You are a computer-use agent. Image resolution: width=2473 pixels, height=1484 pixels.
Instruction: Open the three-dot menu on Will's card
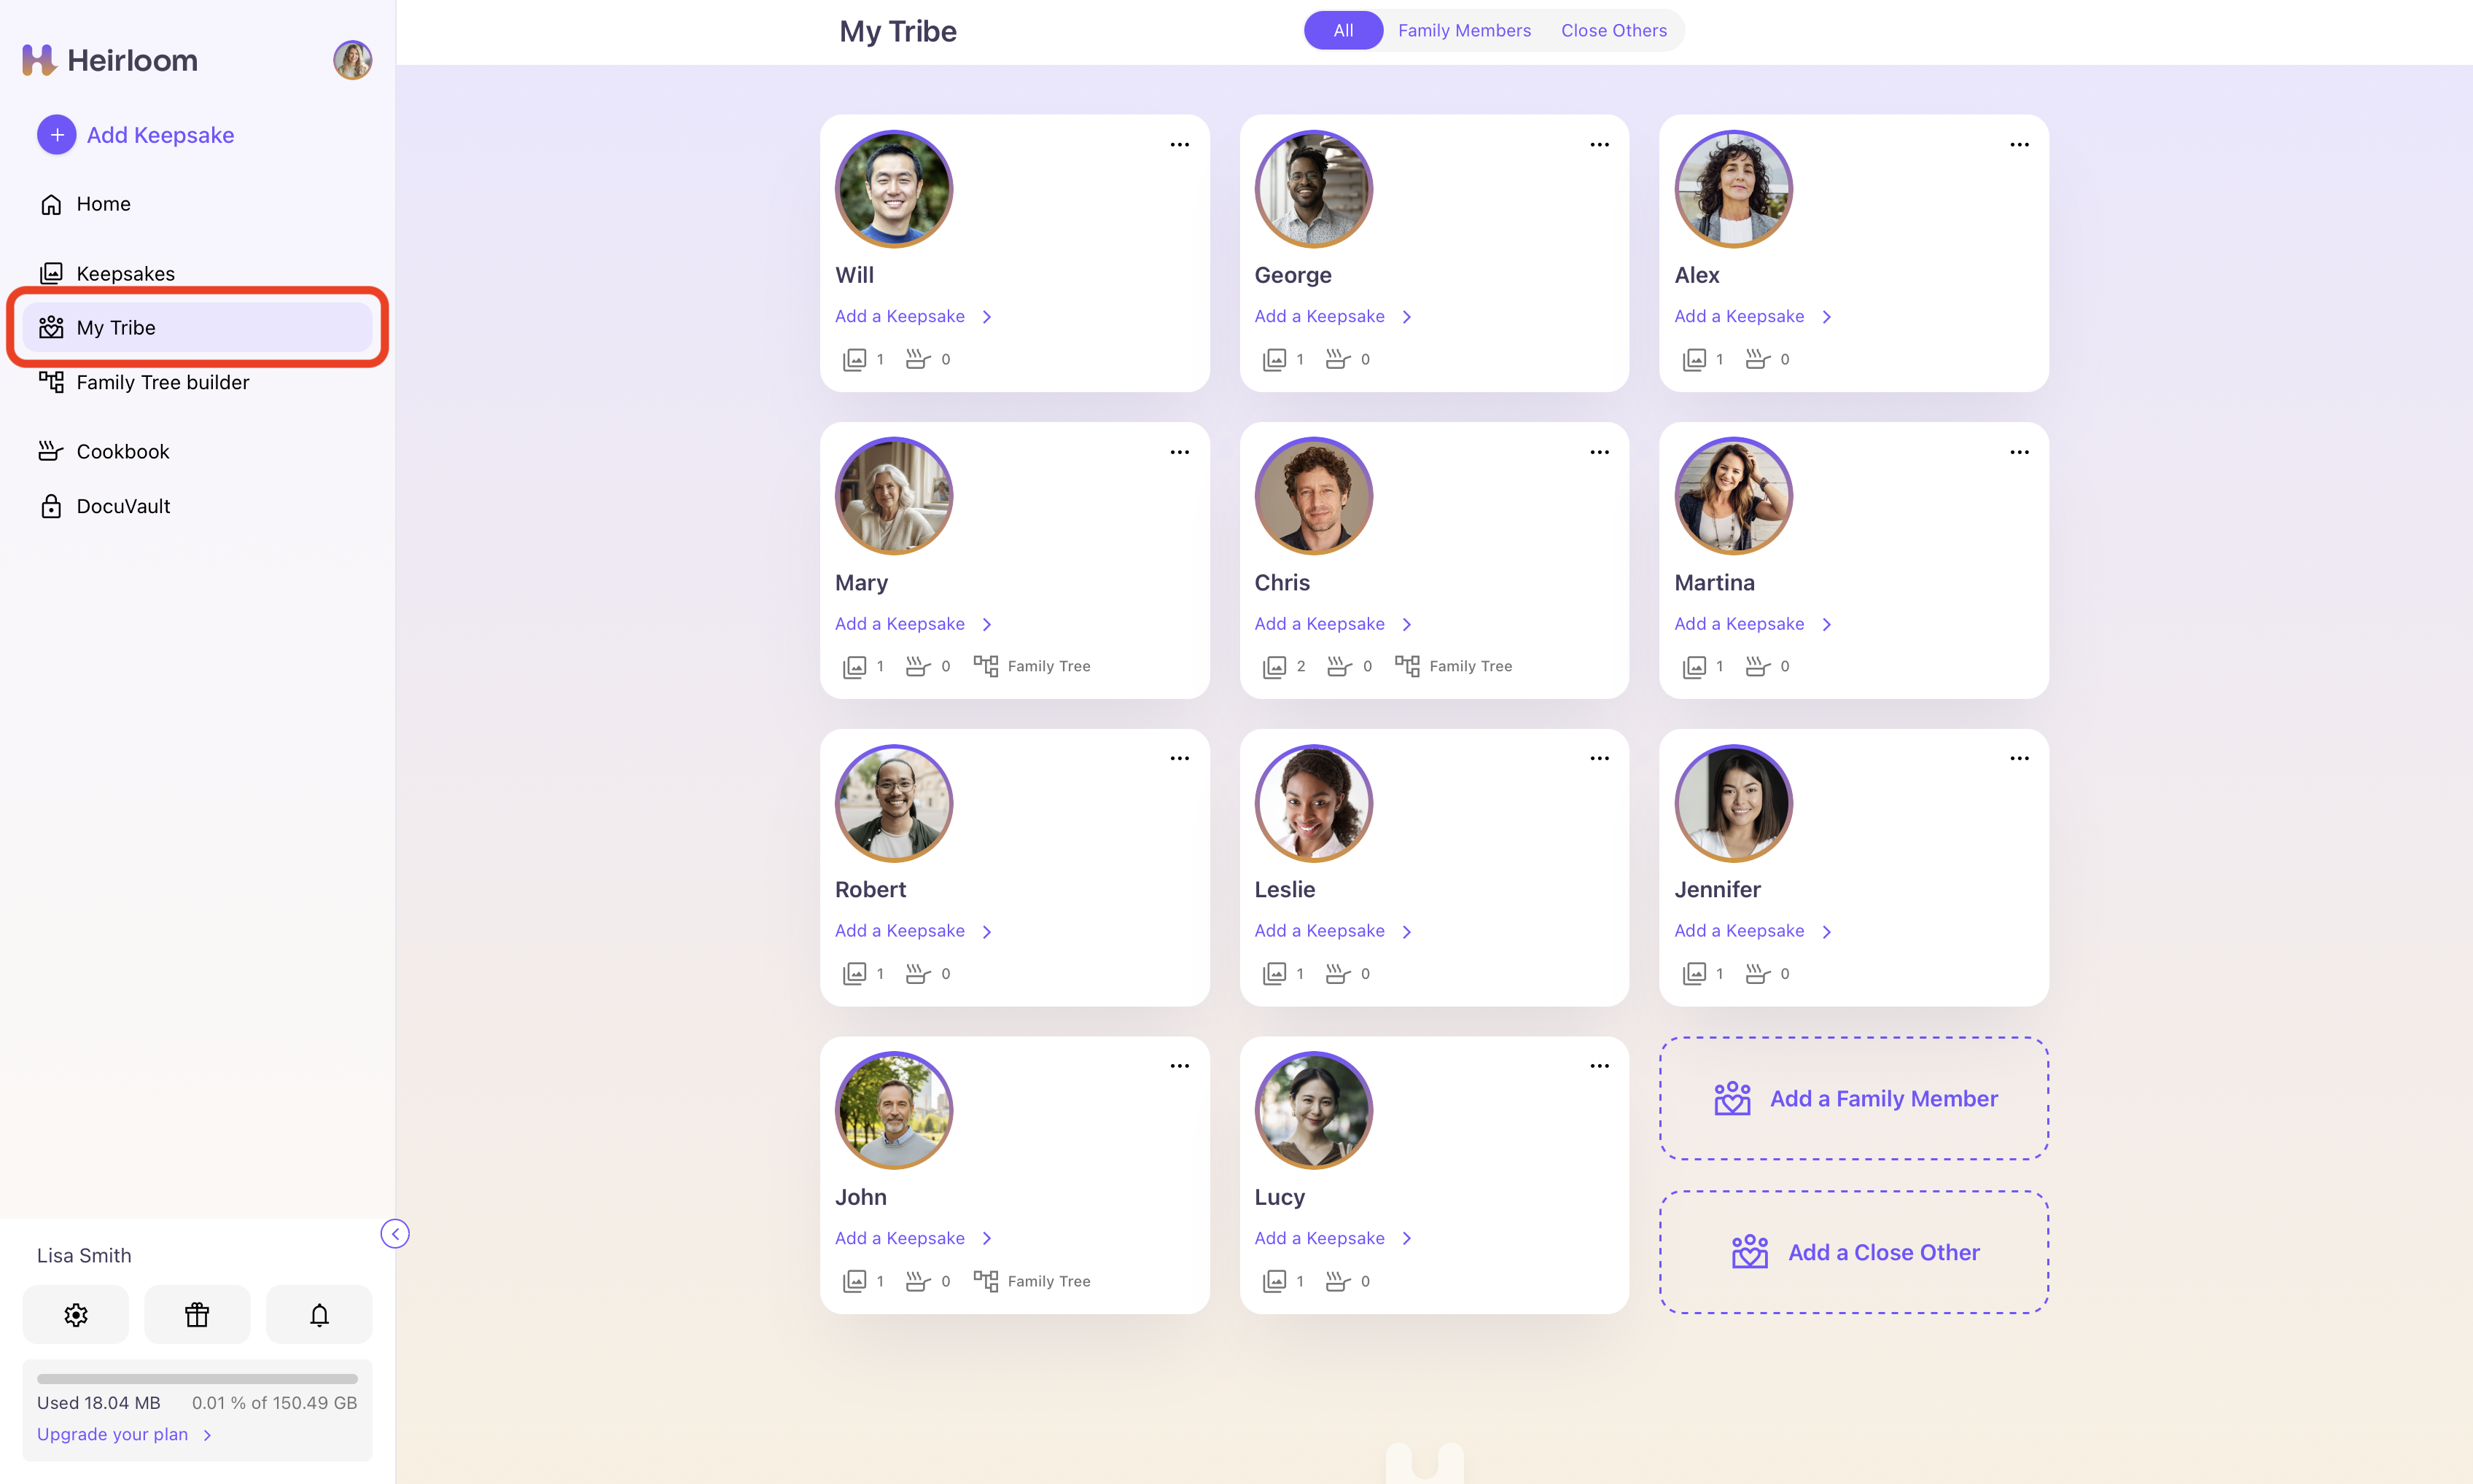click(x=1180, y=145)
